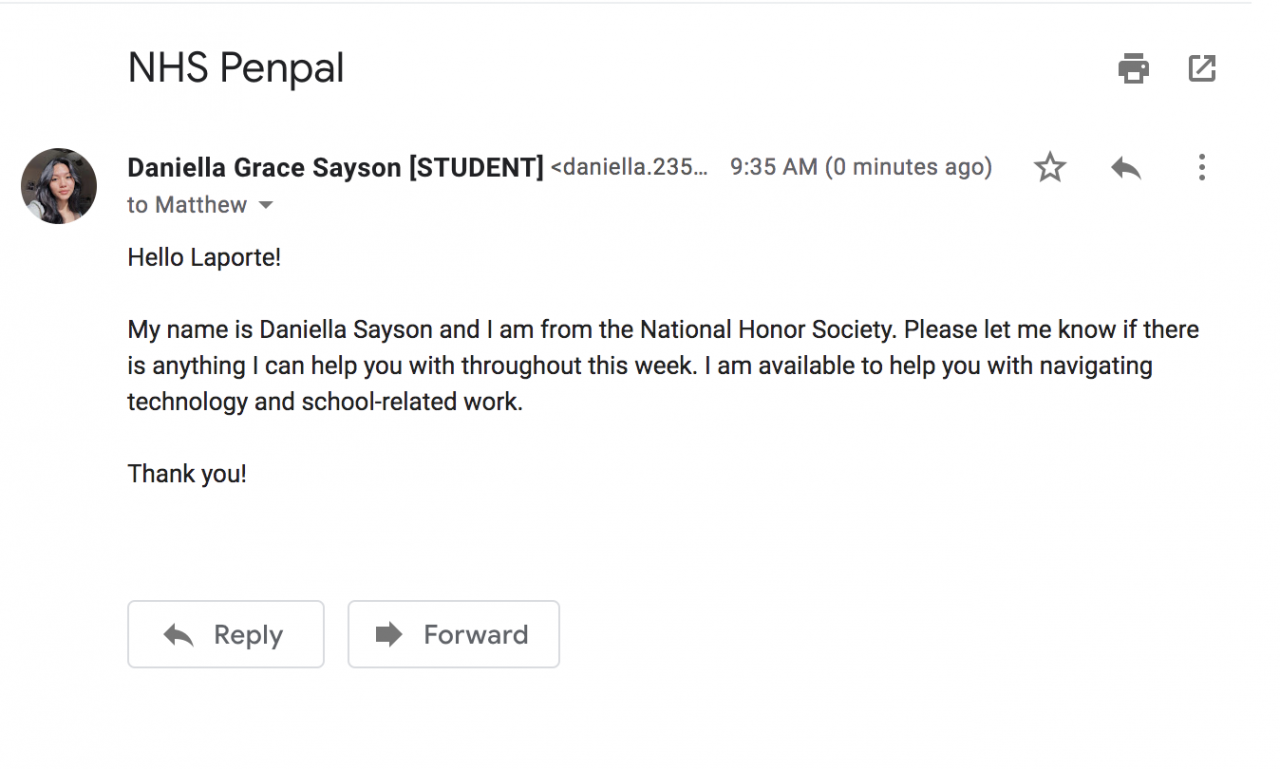Click the "Hello Laporte!" greeting line
Screen dimensions: 1280x769
click(204, 258)
